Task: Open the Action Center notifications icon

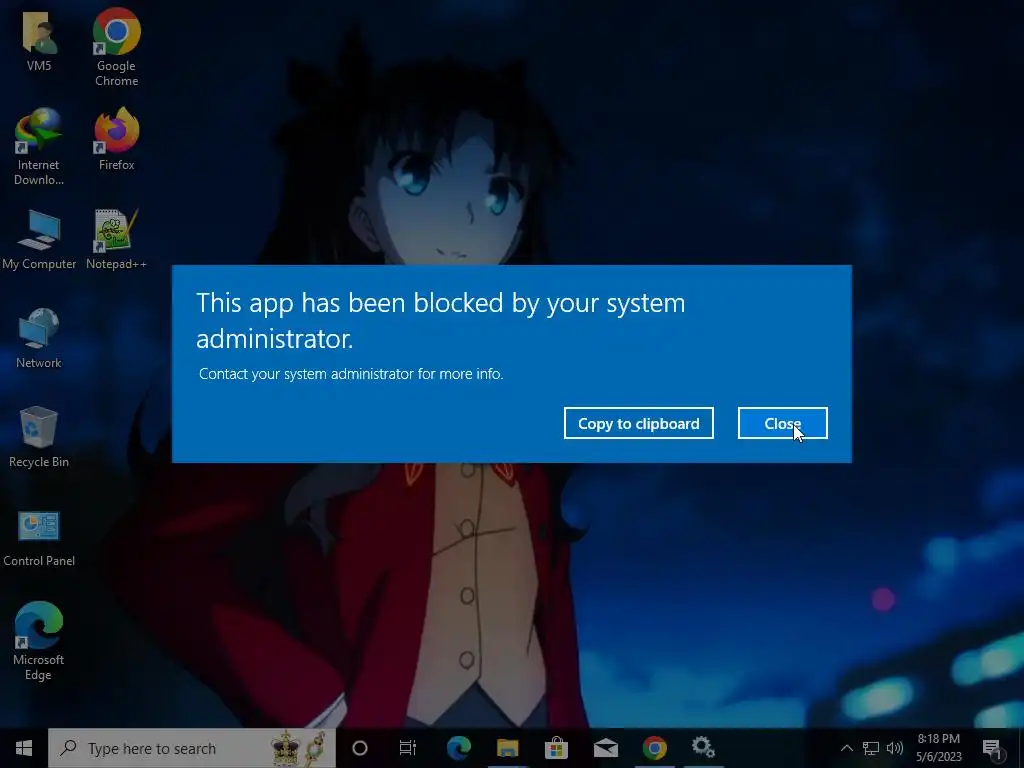Action: (993, 748)
